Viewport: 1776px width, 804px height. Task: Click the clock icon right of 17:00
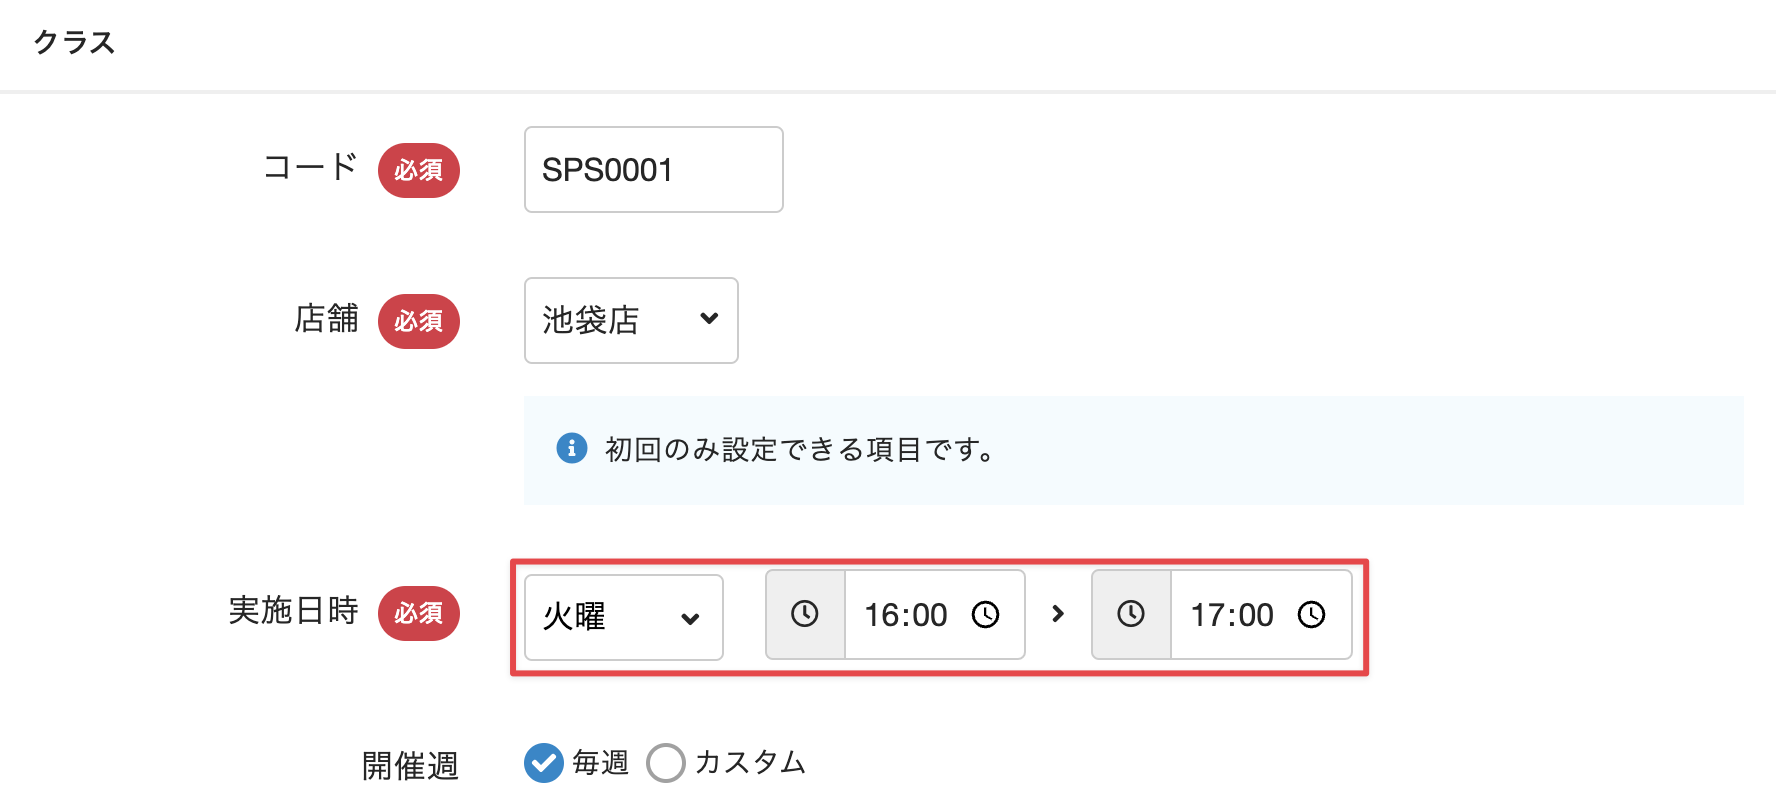click(x=1312, y=614)
